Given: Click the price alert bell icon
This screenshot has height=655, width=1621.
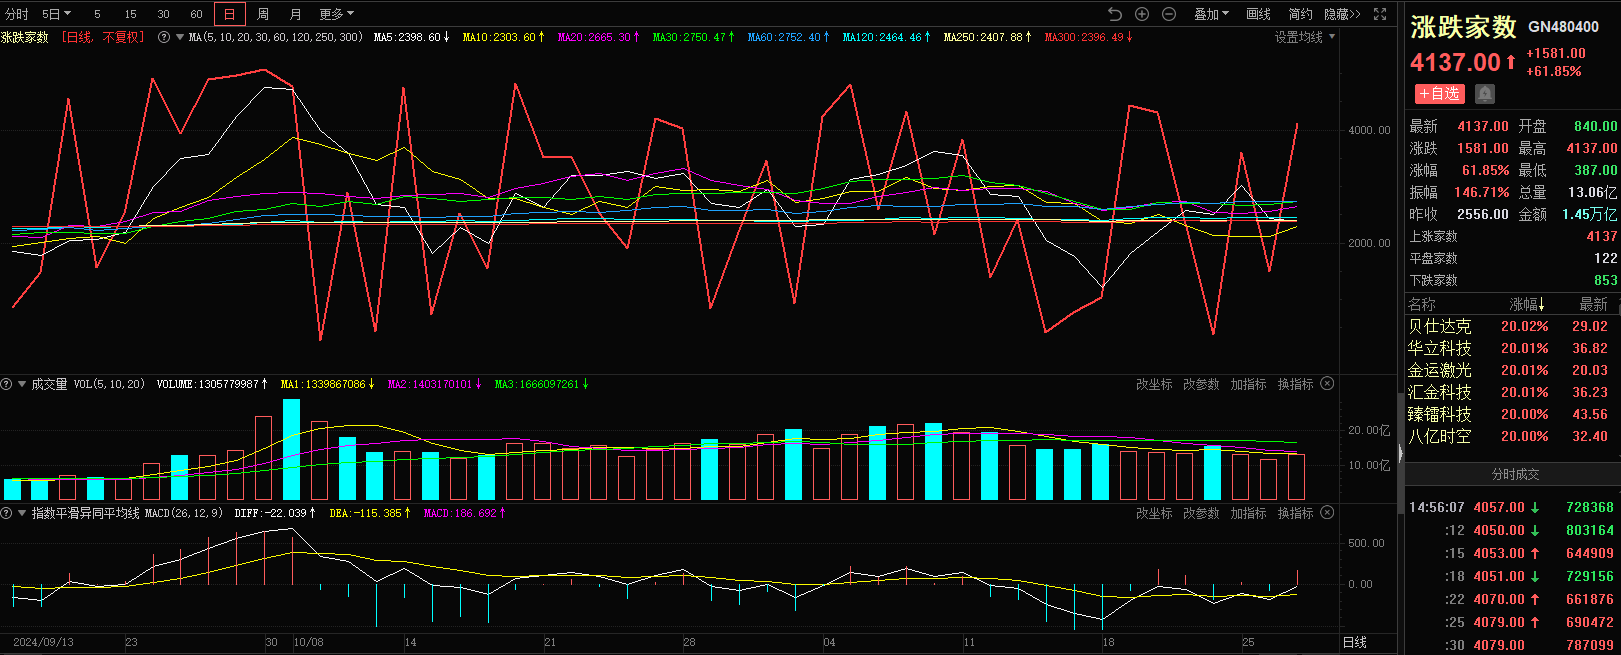Looking at the screenshot, I should 1485,94.
